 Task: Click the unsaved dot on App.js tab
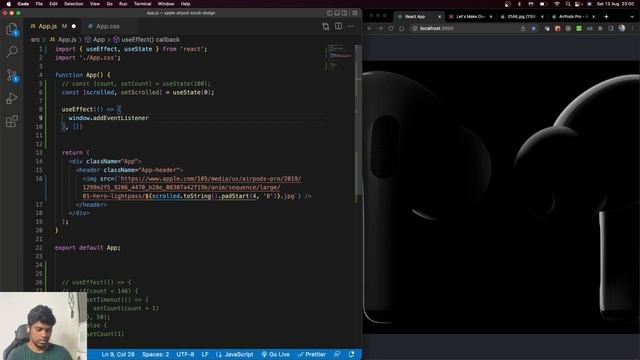(x=74, y=26)
